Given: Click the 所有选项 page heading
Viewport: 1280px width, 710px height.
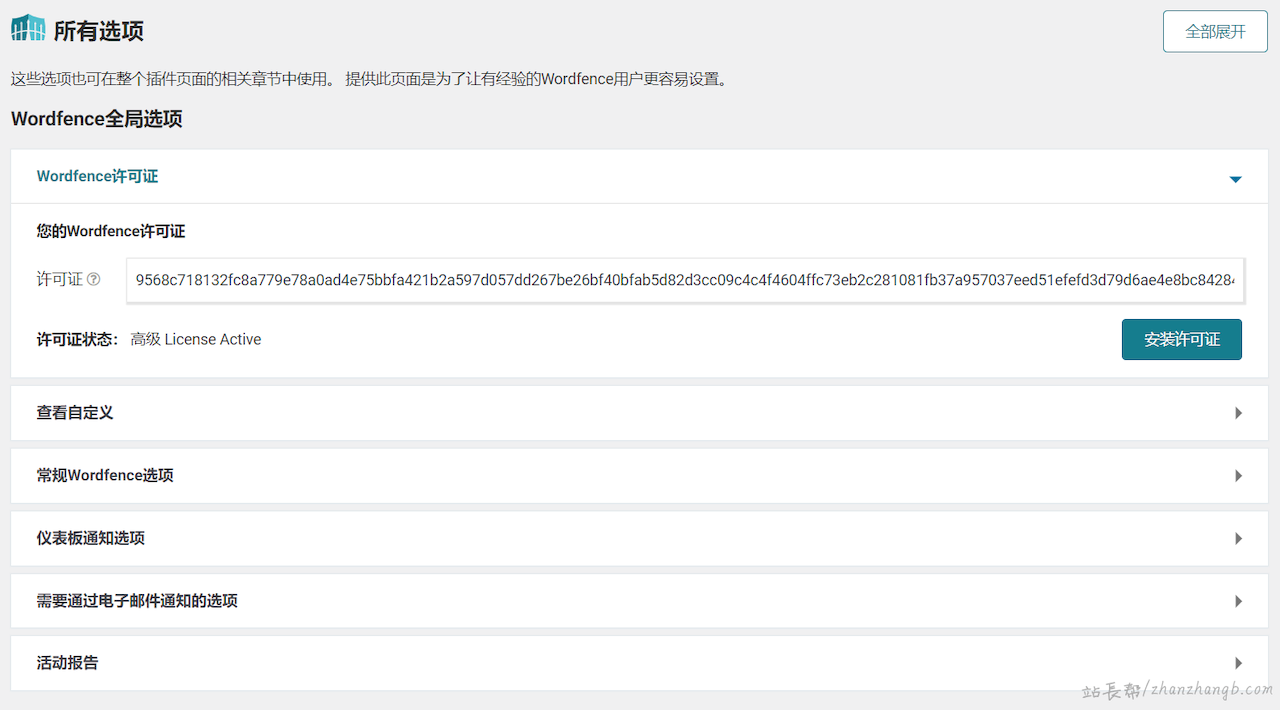Looking at the screenshot, I should pyautogui.click(x=99, y=31).
